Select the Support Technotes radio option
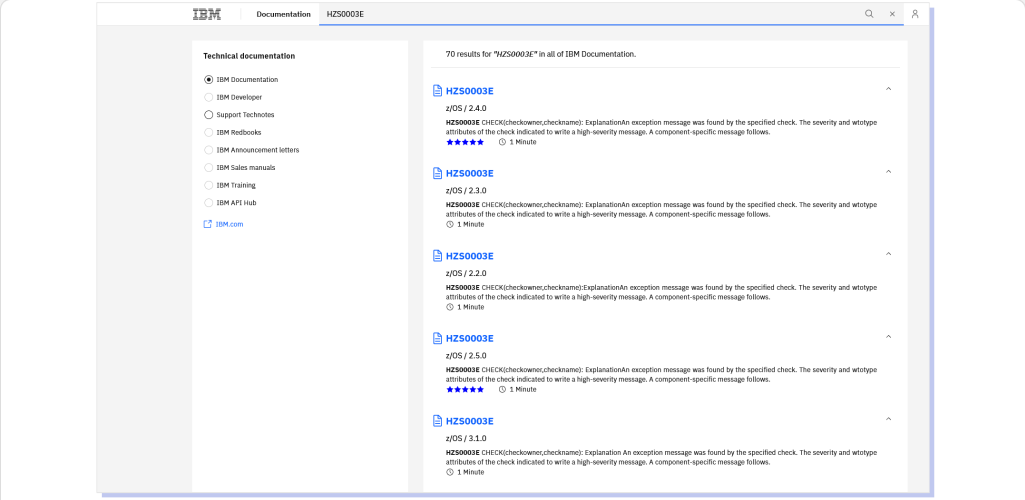Viewport: 1025px width, 500px height. tap(209, 115)
